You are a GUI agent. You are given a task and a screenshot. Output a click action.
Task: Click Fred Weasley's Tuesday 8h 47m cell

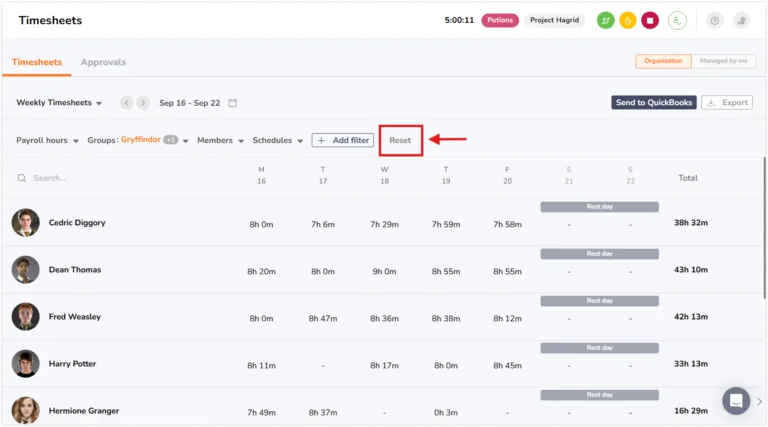[323, 318]
